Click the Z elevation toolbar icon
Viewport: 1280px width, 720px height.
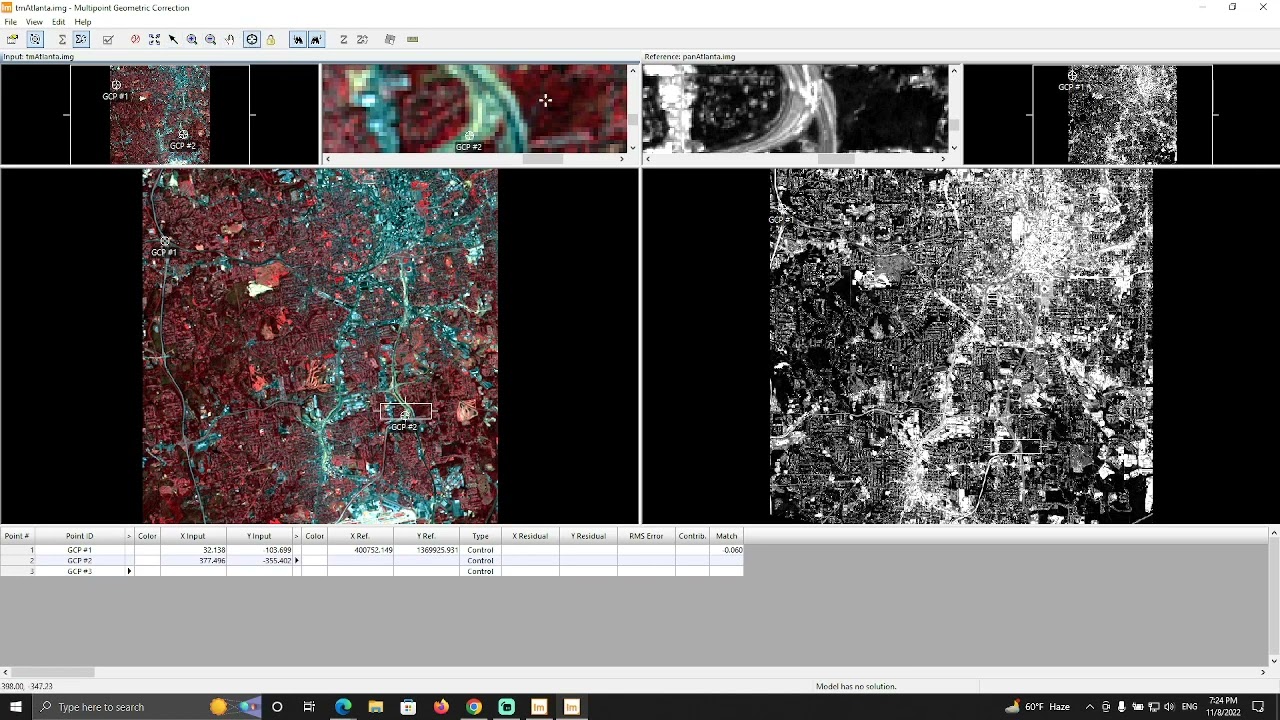pyautogui.click(x=344, y=40)
